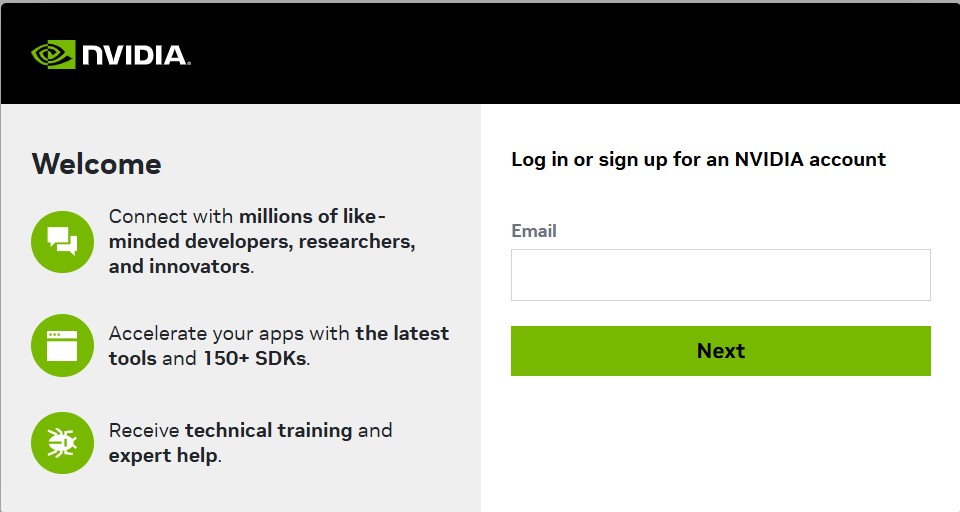
Task: Click the '150+ SDKs' bold text
Action: coord(255,358)
